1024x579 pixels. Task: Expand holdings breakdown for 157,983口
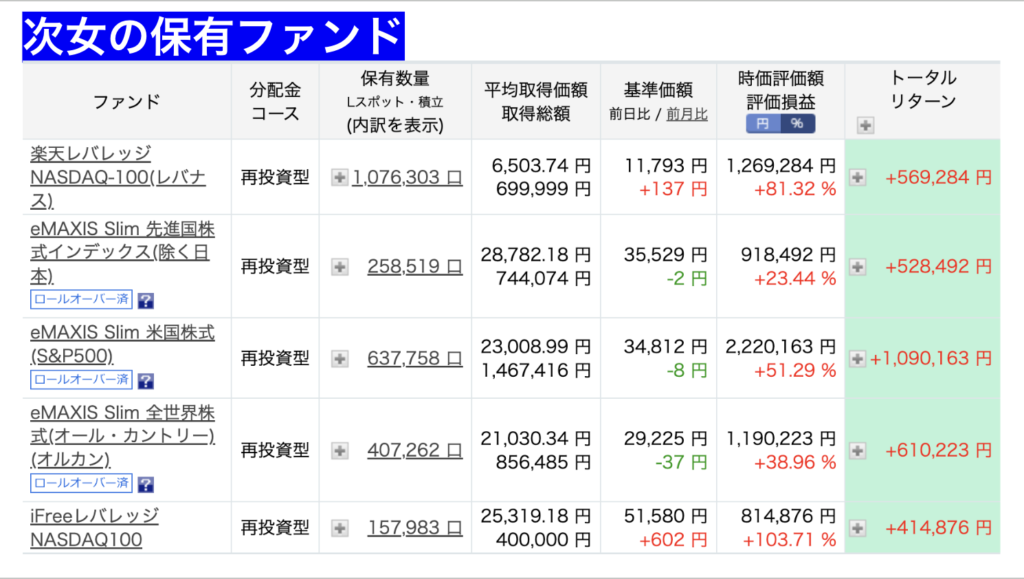pos(340,527)
